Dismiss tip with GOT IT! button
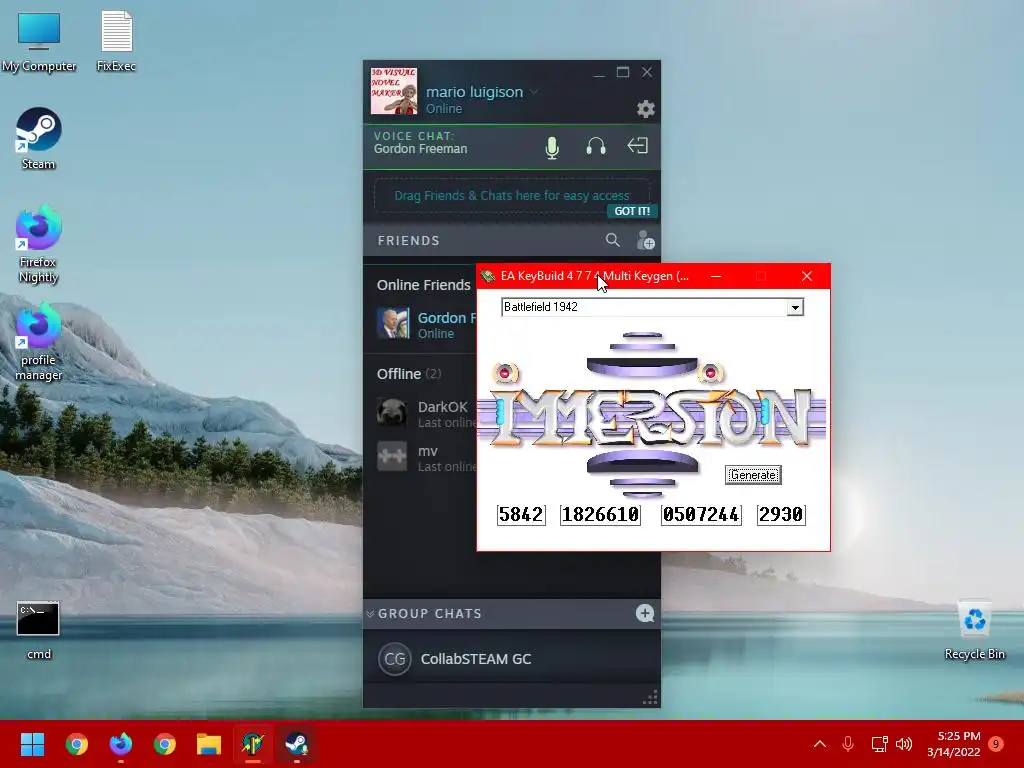The image size is (1024, 768). (632, 211)
